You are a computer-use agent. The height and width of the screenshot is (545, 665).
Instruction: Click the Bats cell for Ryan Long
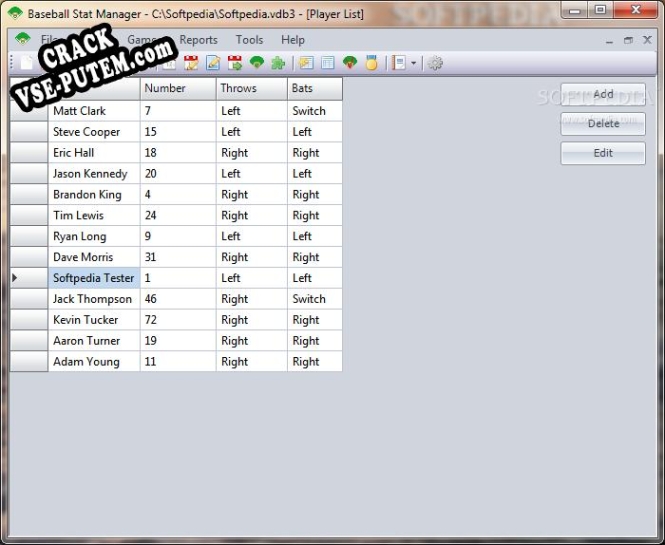[x=315, y=236]
